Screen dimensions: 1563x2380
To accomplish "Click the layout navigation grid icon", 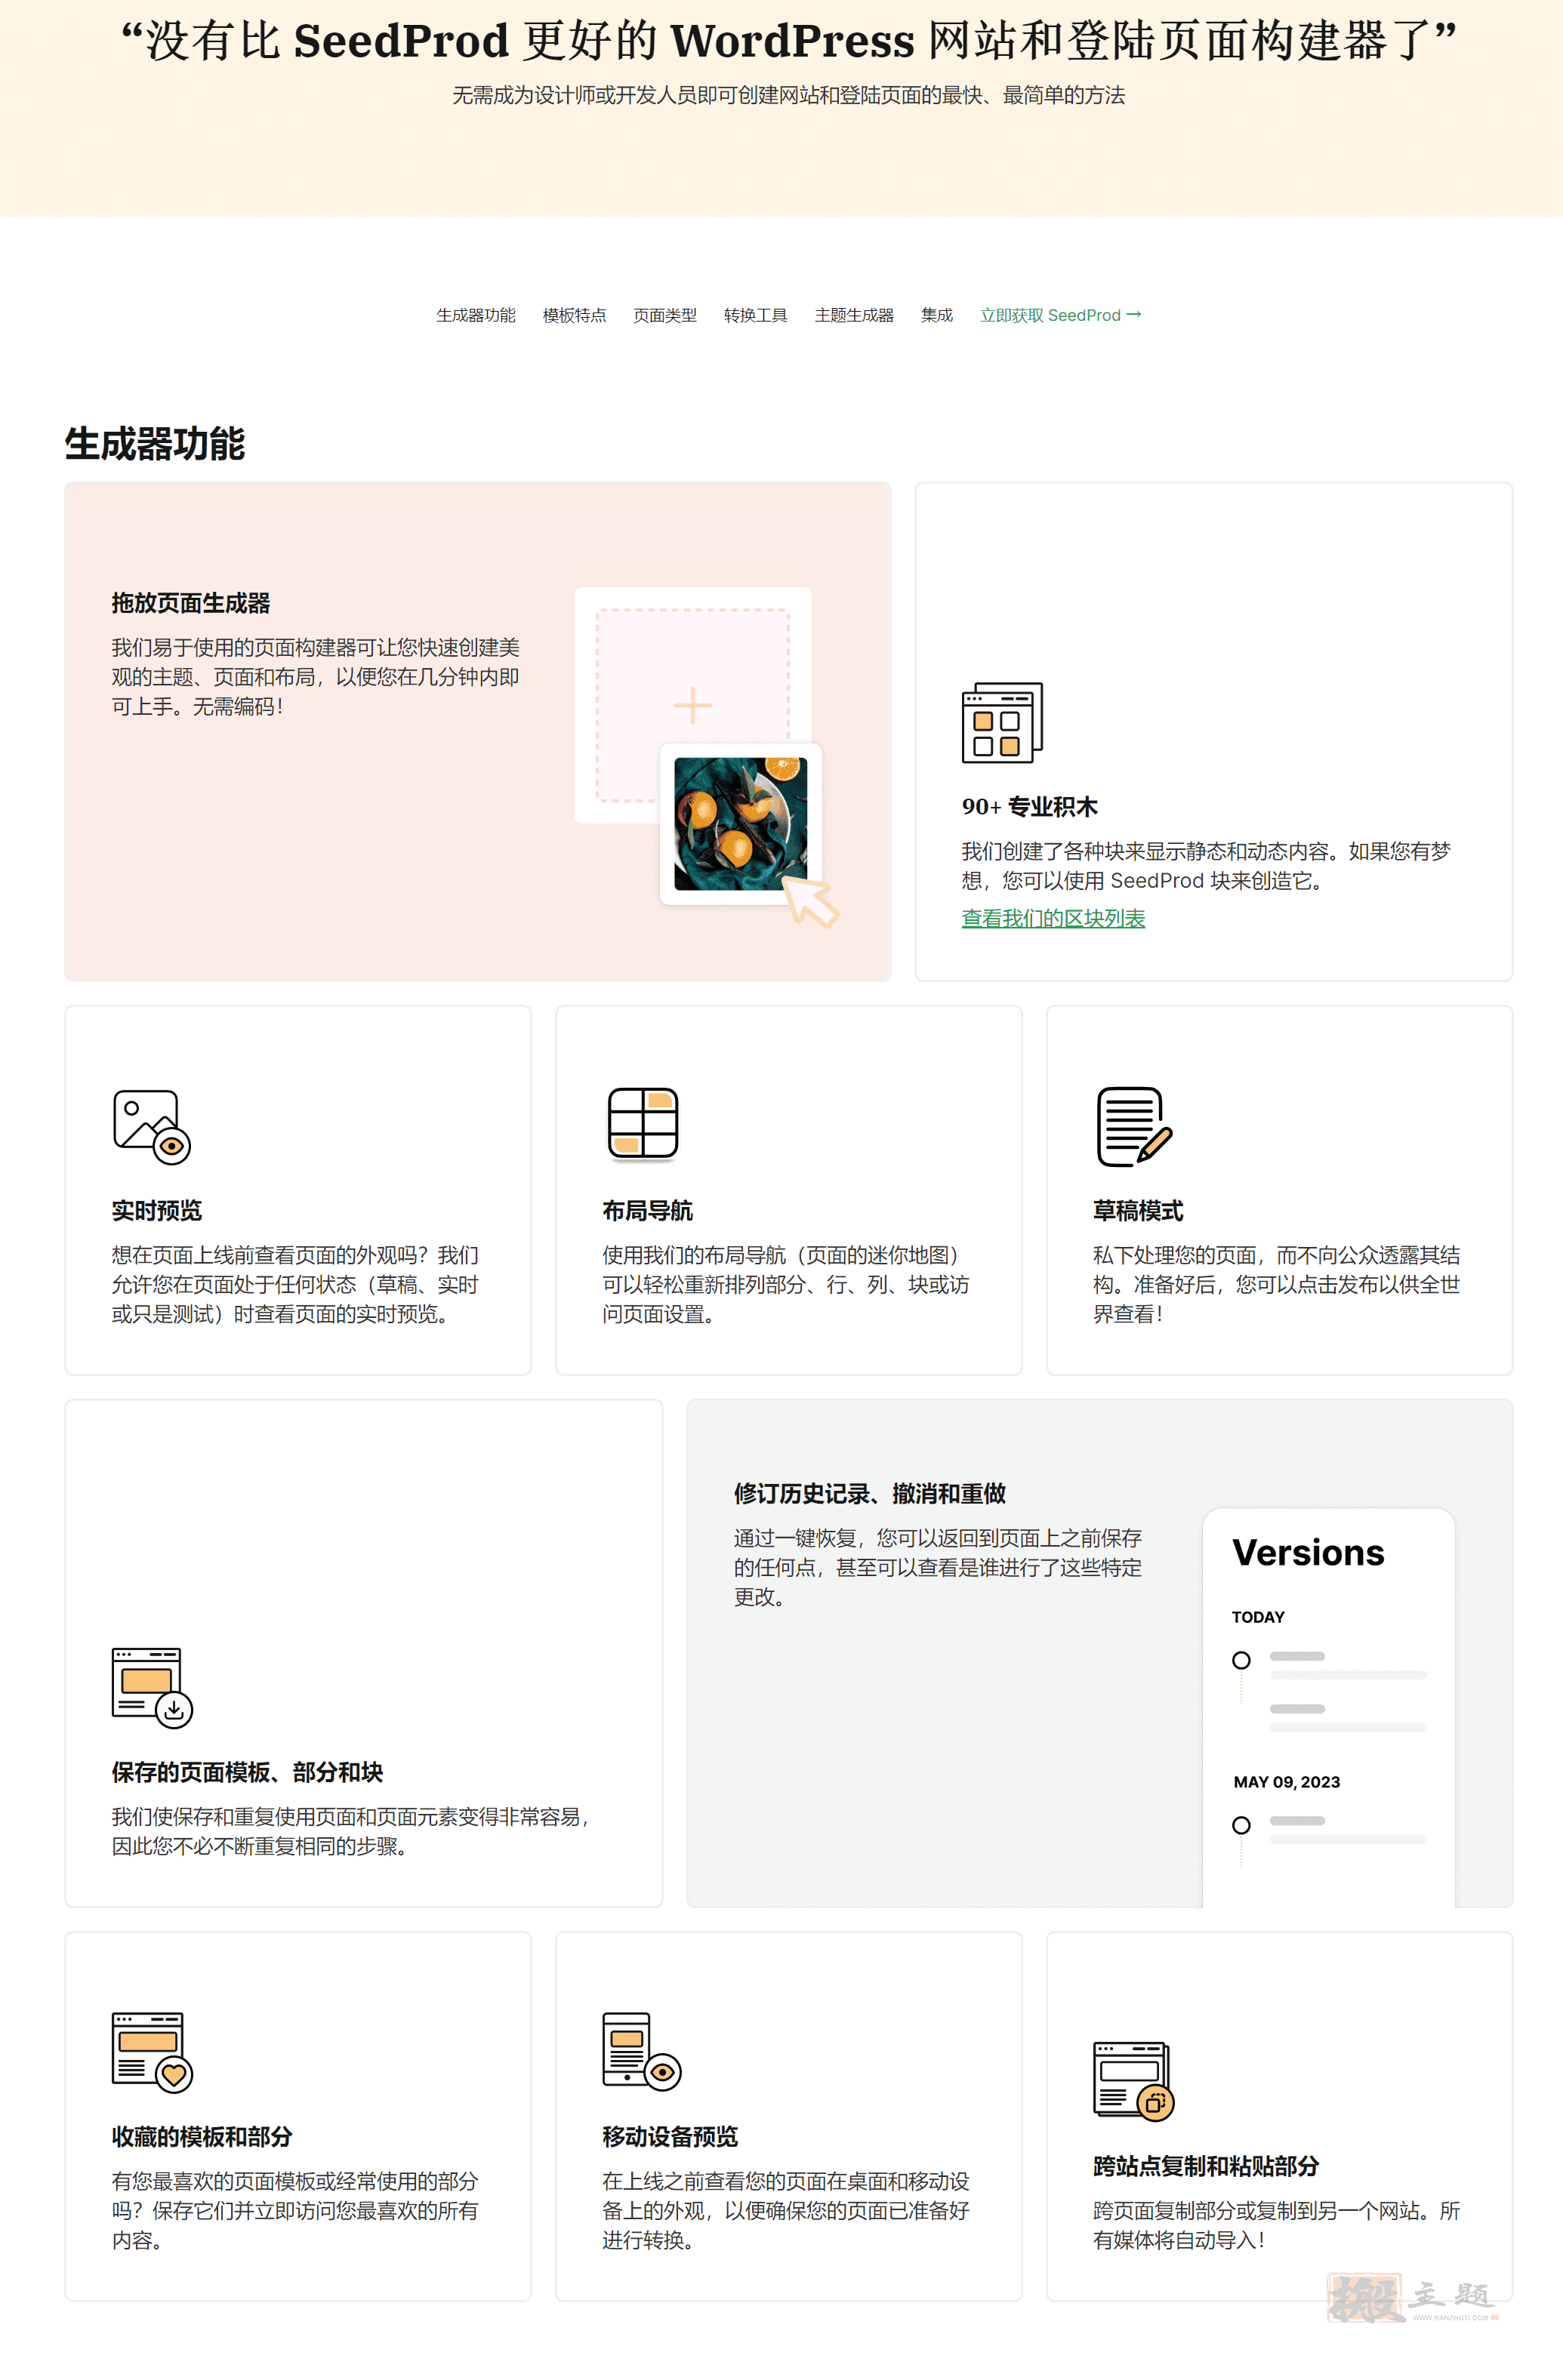I will tap(643, 1124).
